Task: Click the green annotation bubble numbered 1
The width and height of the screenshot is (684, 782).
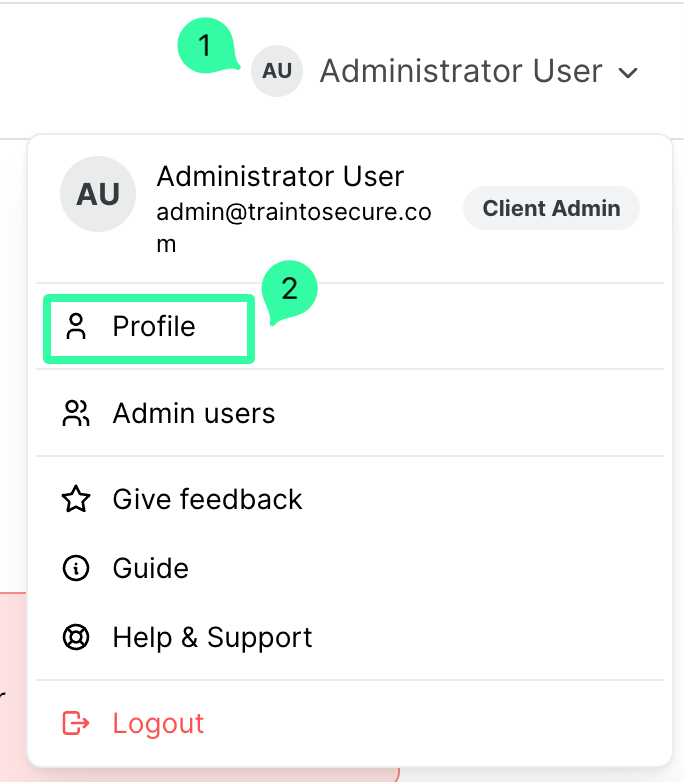Action: click(206, 46)
